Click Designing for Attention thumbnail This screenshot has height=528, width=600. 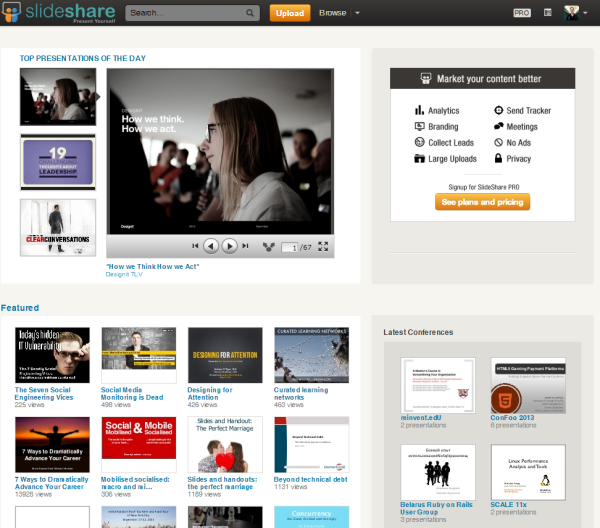point(225,355)
